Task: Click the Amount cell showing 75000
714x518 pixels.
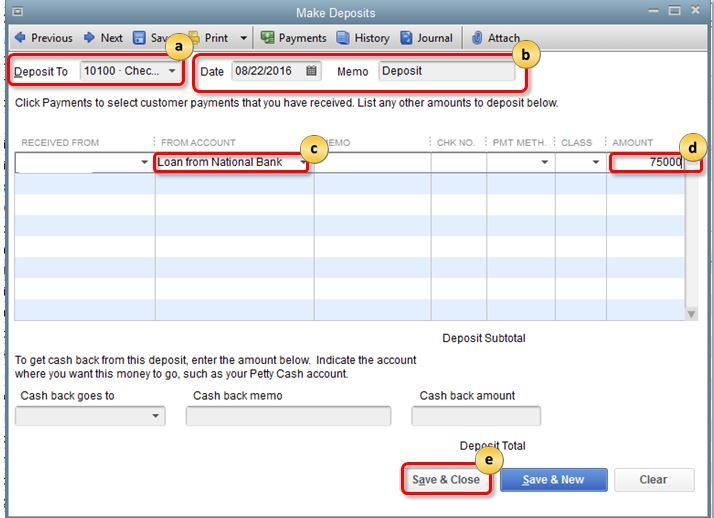Action: [647, 162]
